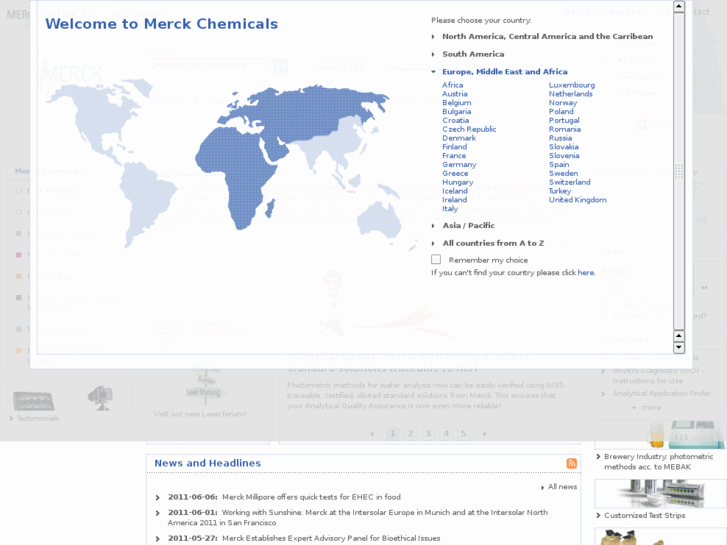Tick the Remember my choice checkbox
Screen dimensions: 727x545
[436, 259]
